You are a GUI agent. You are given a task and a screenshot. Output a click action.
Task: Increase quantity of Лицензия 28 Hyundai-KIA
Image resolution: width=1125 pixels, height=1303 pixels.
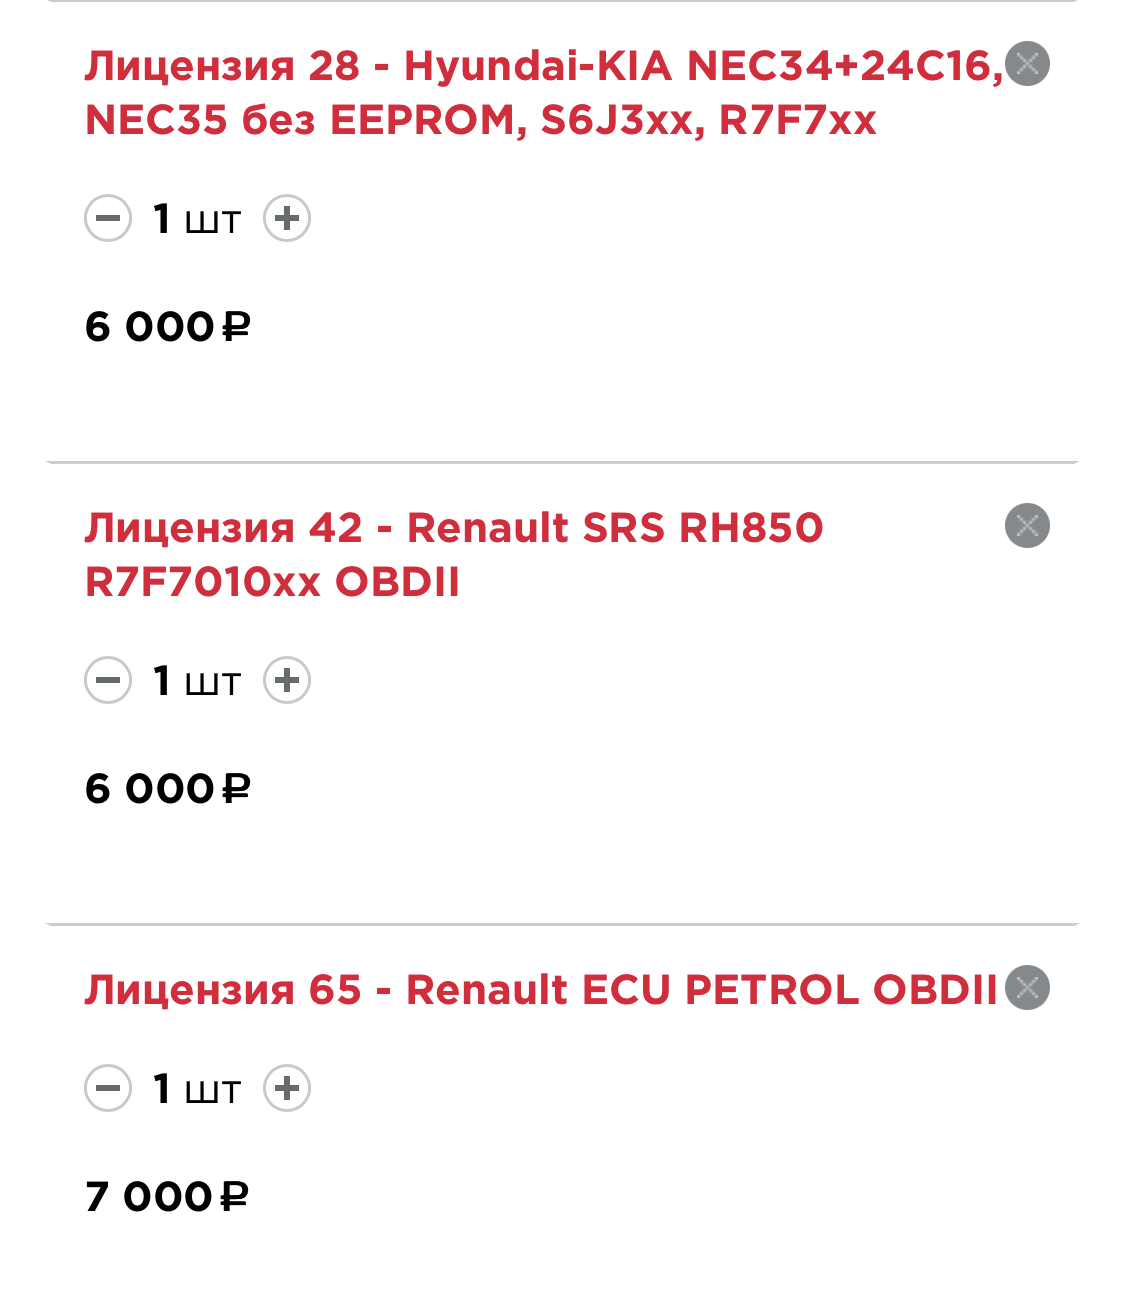(x=287, y=219)
